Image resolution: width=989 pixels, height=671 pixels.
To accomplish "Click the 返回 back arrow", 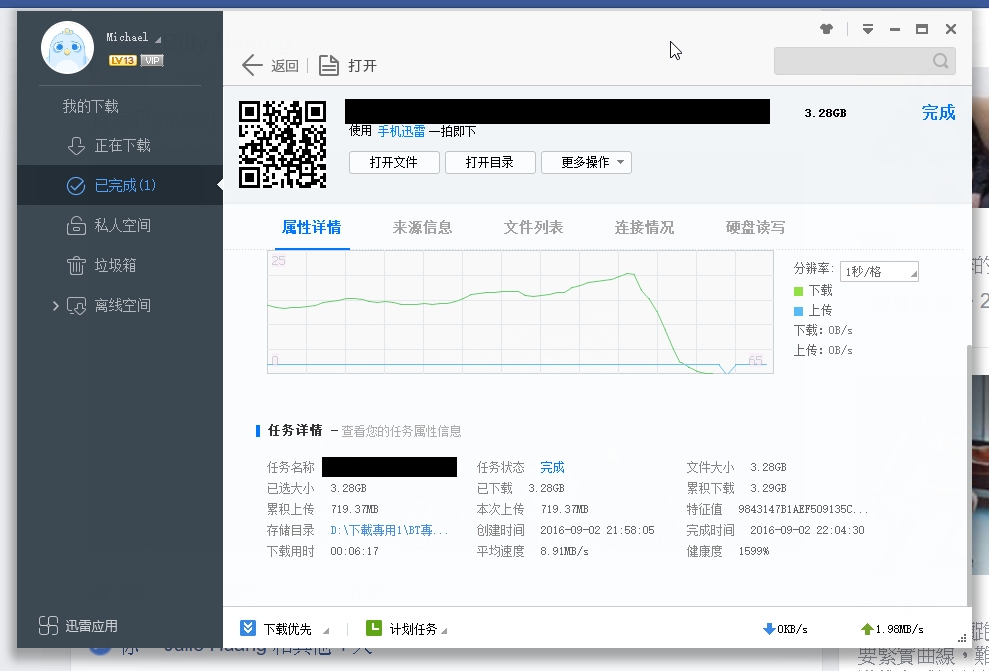I will point(252,65).
